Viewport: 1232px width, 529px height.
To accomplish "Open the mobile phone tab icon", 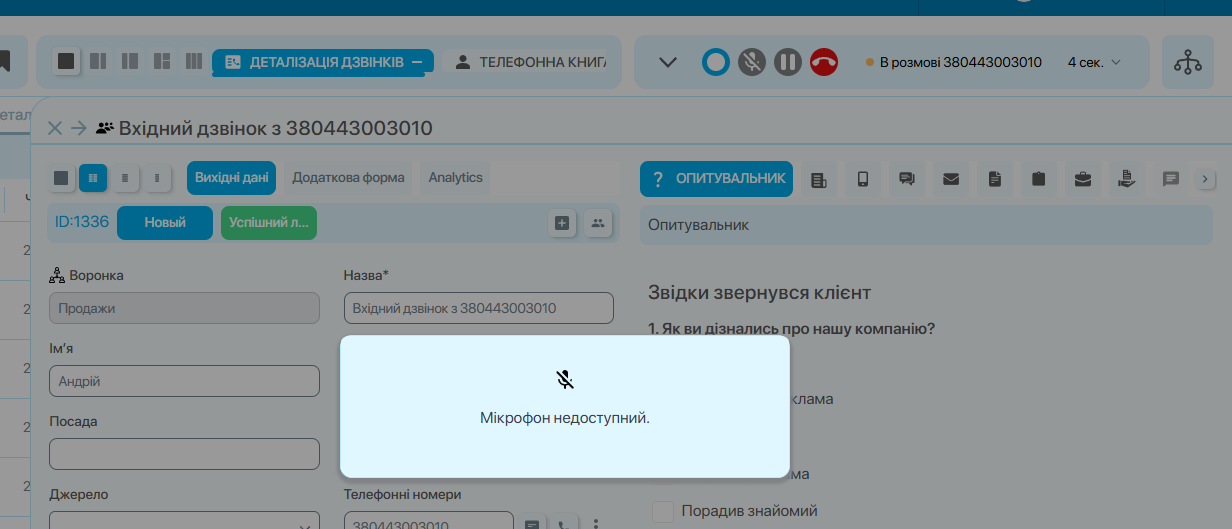I will click(863, 179).
